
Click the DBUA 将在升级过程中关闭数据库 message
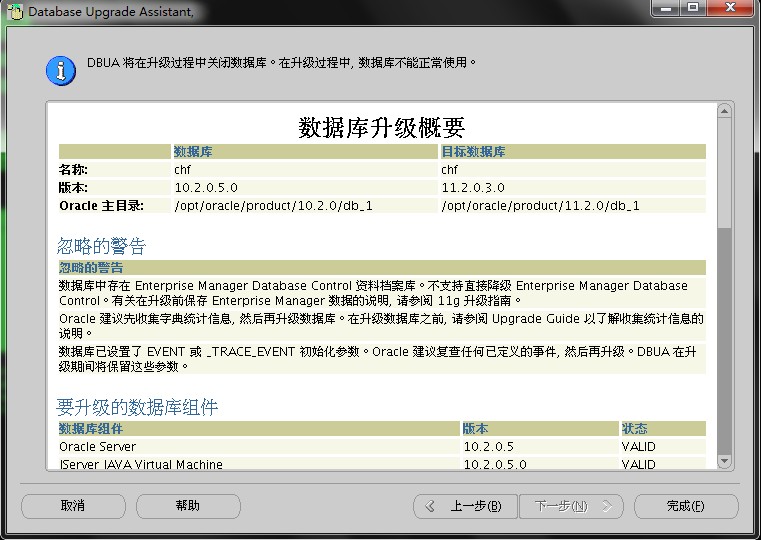point(281,63)
